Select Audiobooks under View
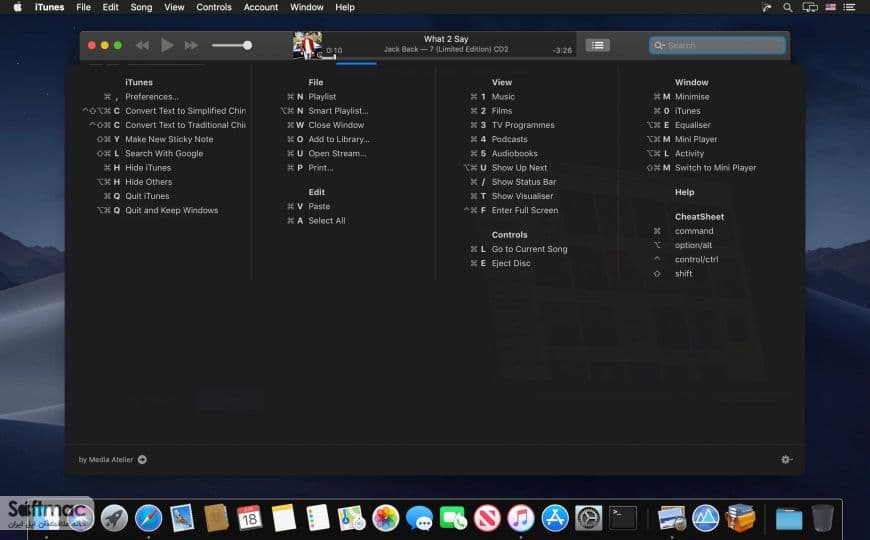The image size is (870, 540). [514, 154]
